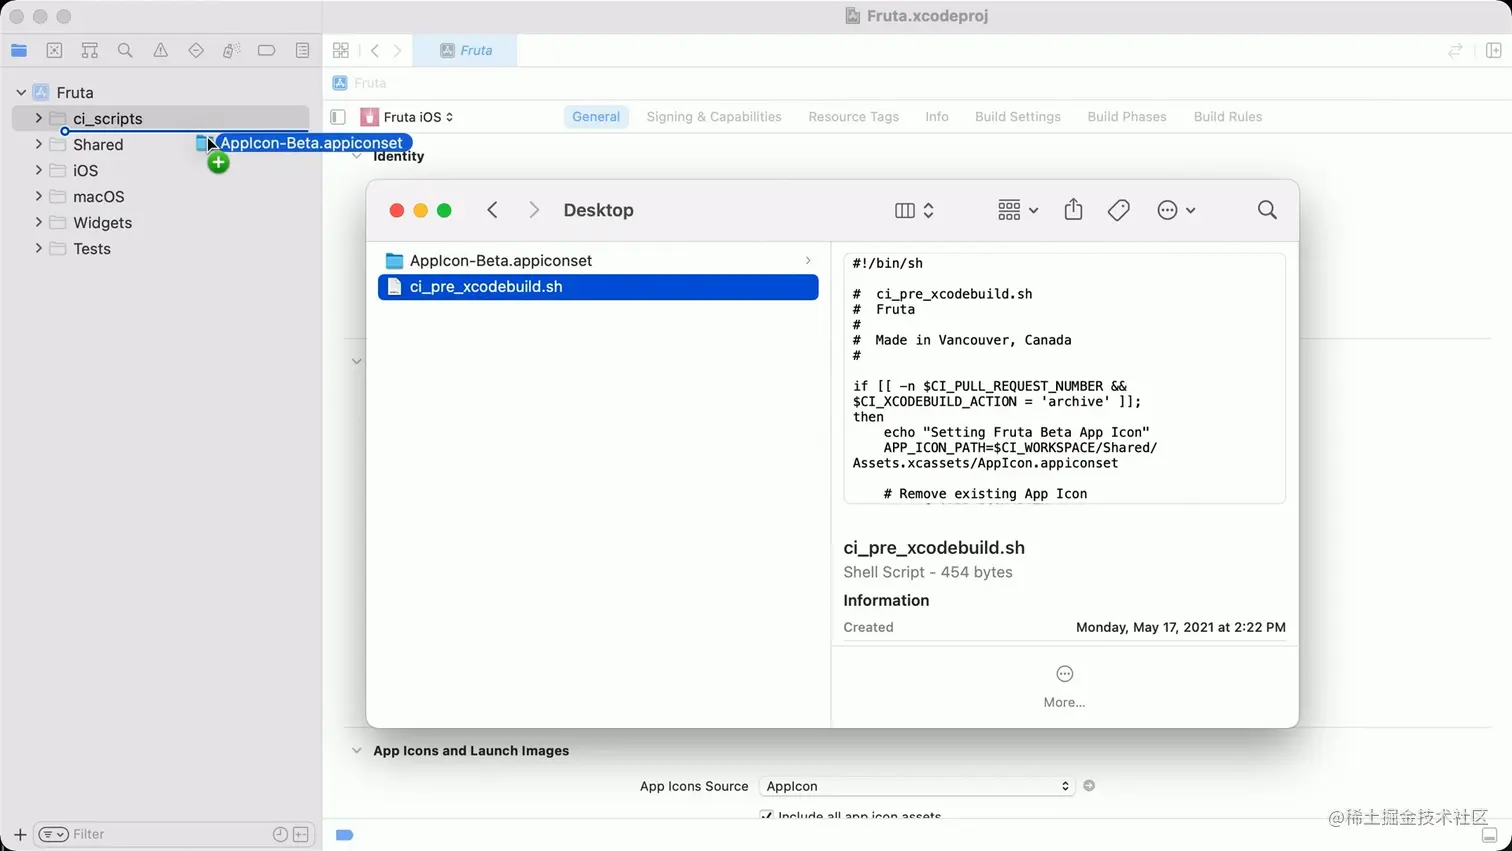Open the Fruta iOS target dropdown

pyautogui.click(x=408, y=117)
